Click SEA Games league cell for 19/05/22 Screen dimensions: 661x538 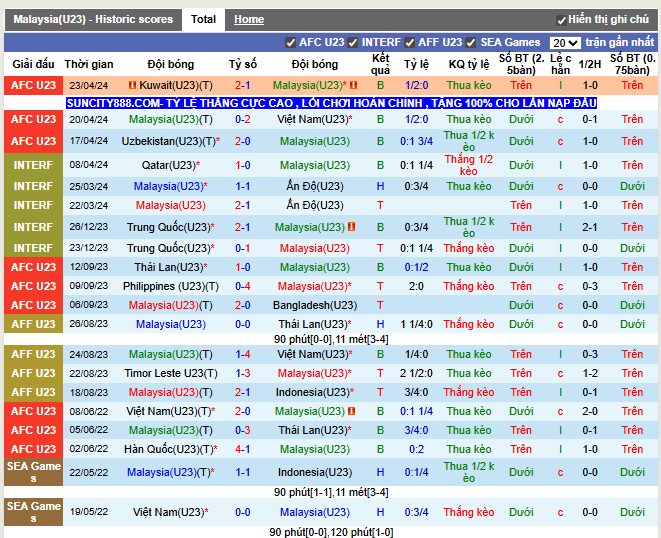pyautogui.click(x=33, y=512)
